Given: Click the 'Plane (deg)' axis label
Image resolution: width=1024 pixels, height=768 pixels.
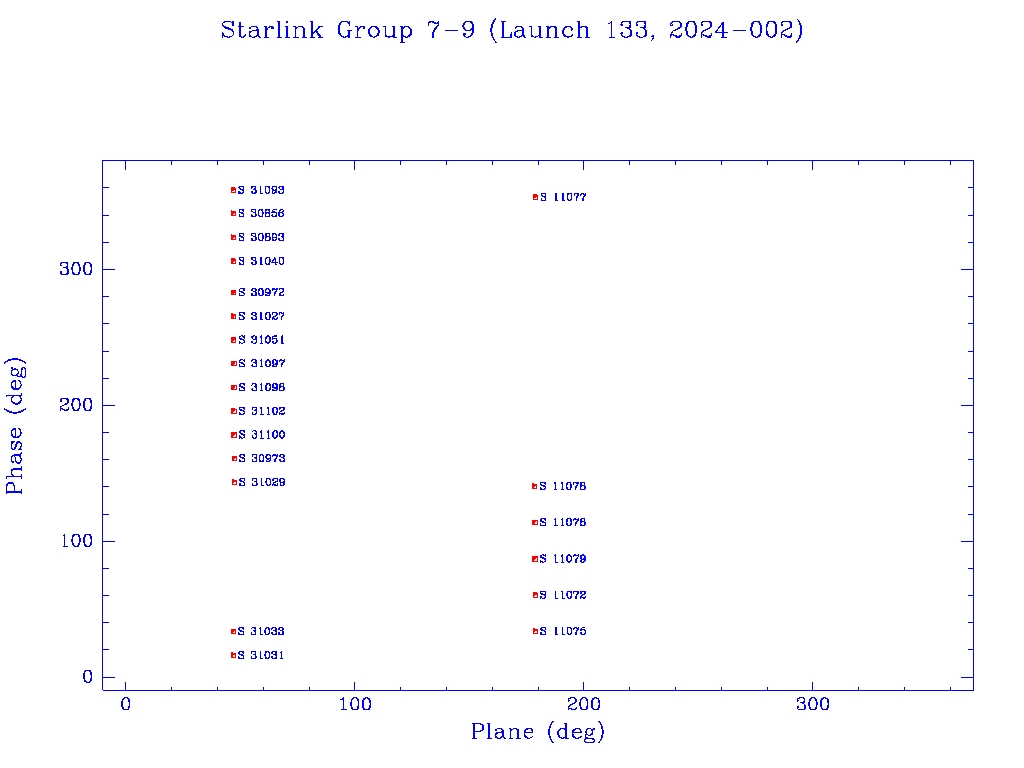Looking at the screenshot, I should point(537,732).
